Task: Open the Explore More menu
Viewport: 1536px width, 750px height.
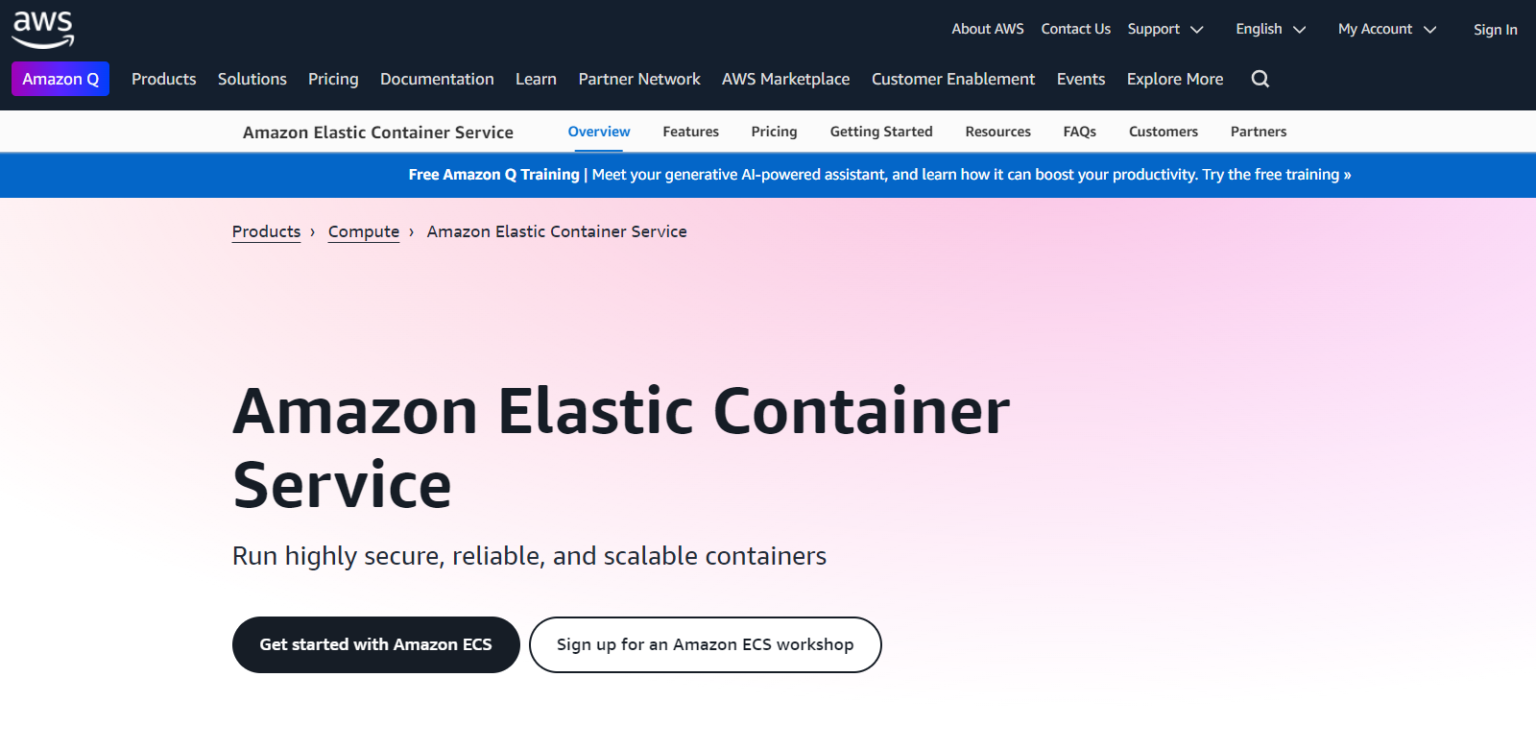Action: point(1174,78)
